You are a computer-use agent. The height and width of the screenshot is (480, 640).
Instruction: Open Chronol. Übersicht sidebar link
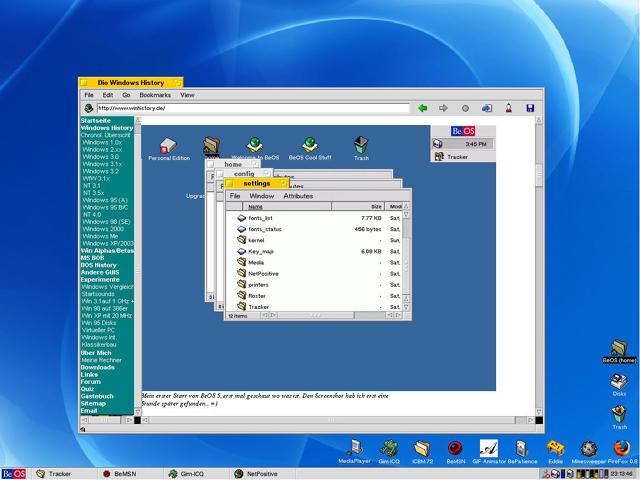point(105,135)
